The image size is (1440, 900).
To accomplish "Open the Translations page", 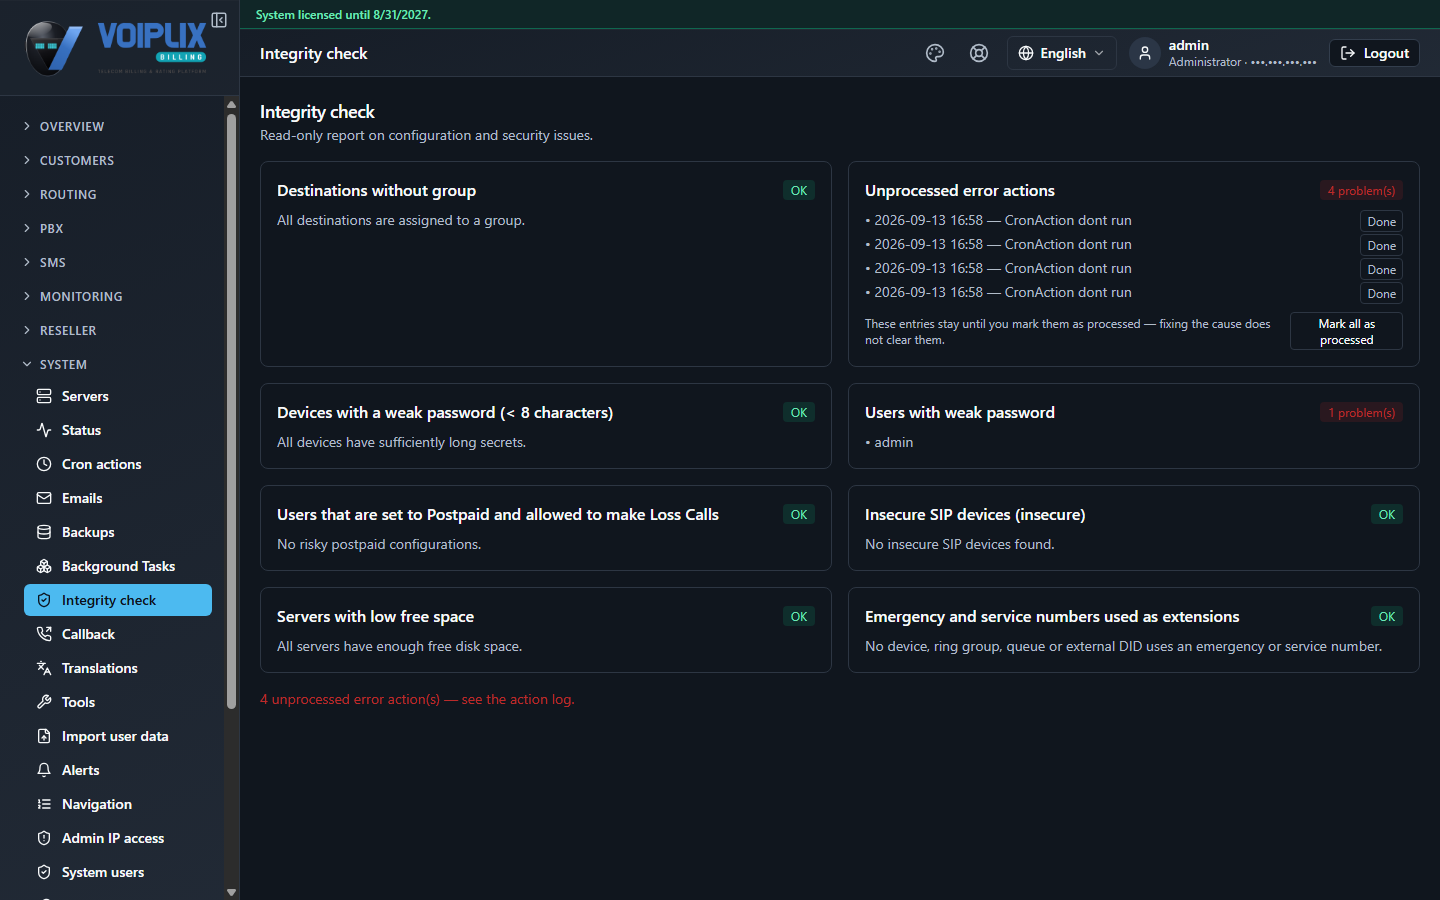I will (118, 668).
